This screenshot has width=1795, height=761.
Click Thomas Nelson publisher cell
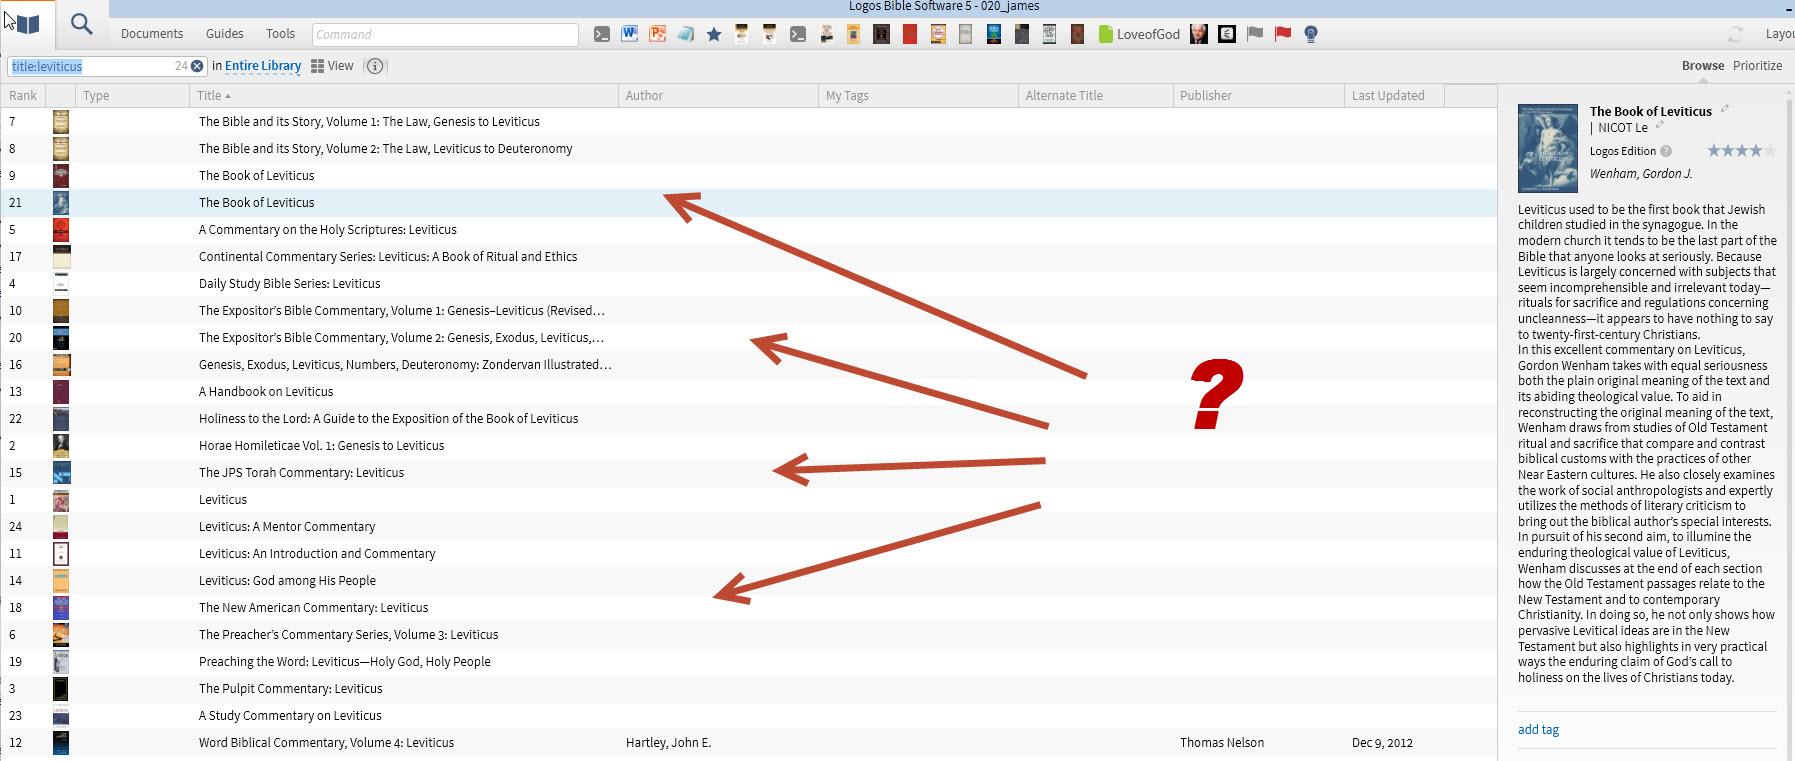1222,743
